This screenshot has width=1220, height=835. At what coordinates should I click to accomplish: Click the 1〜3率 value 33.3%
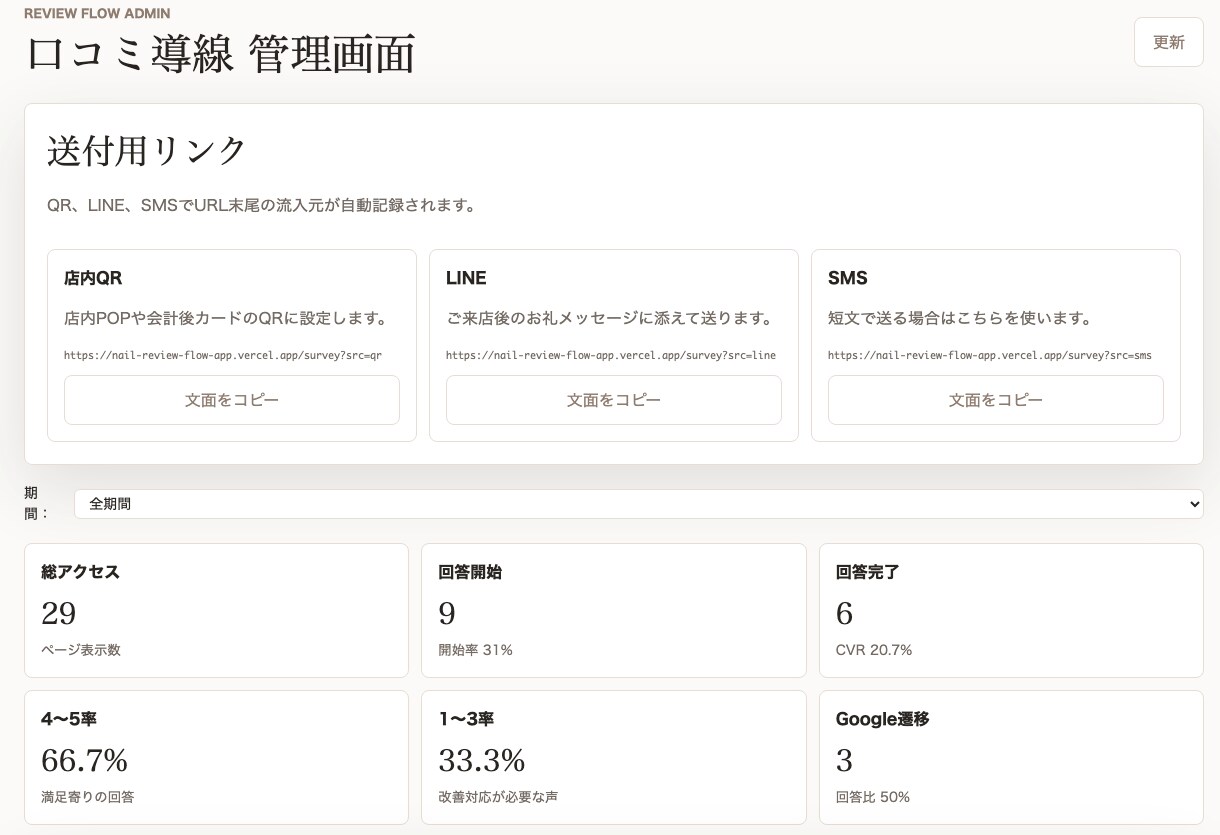point(482,761)
